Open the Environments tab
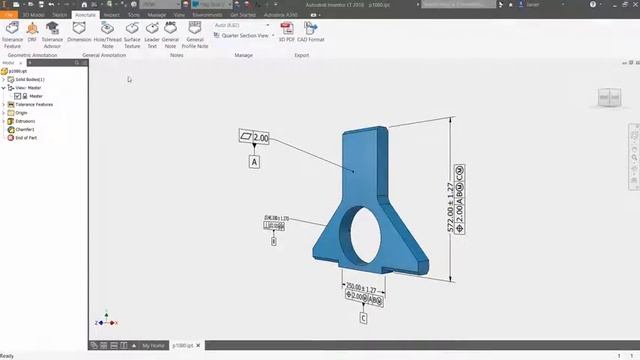640x360 pixels. [x=207, y=15]
